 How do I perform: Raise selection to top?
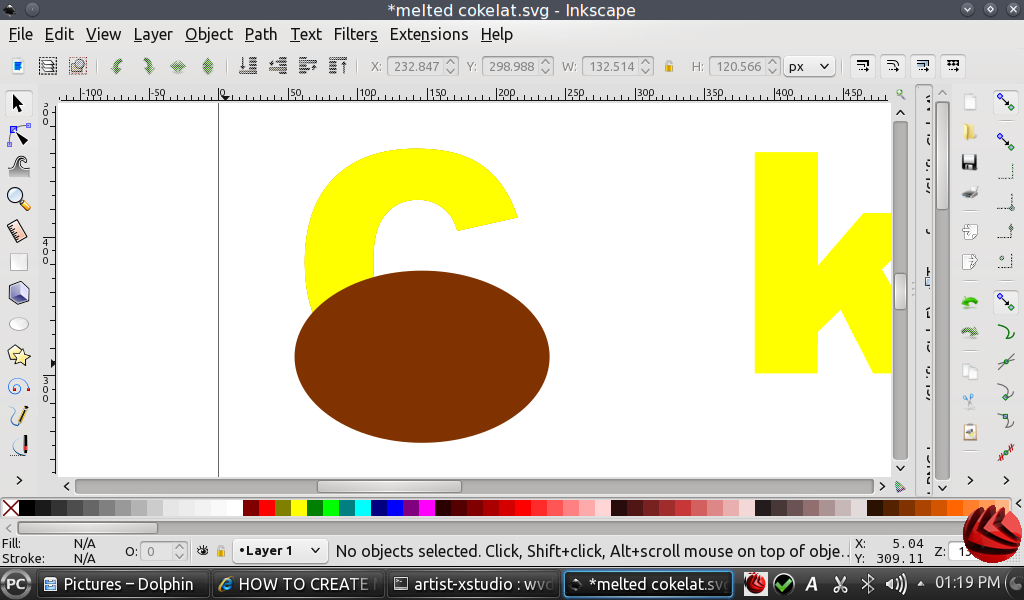tap(338, 66)
